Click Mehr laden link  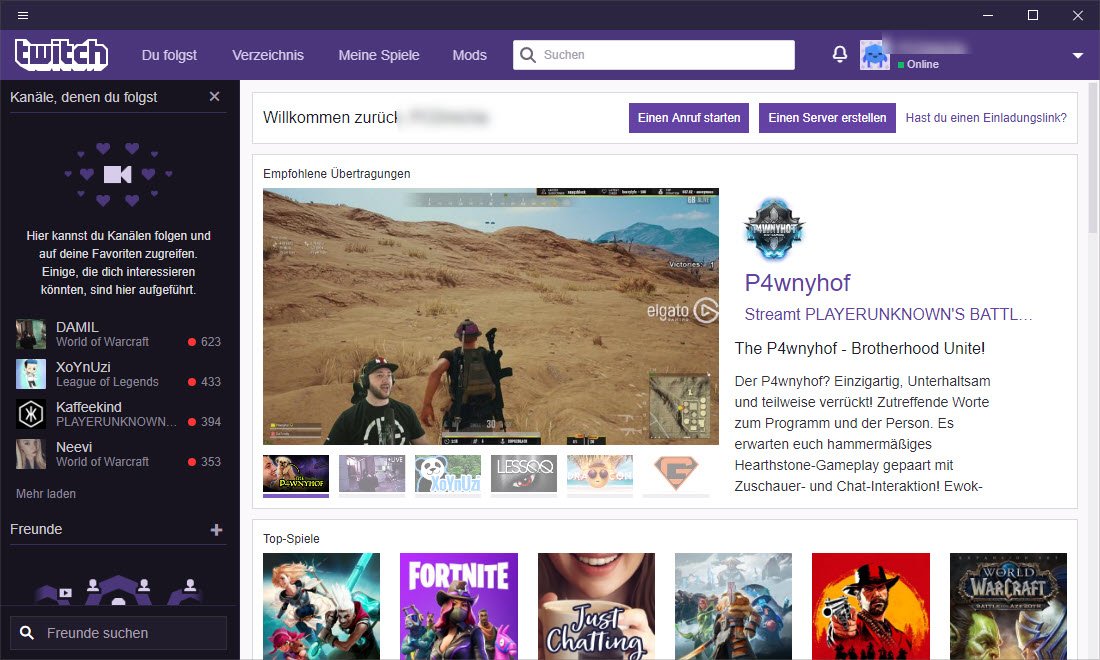tap(46, 494)
